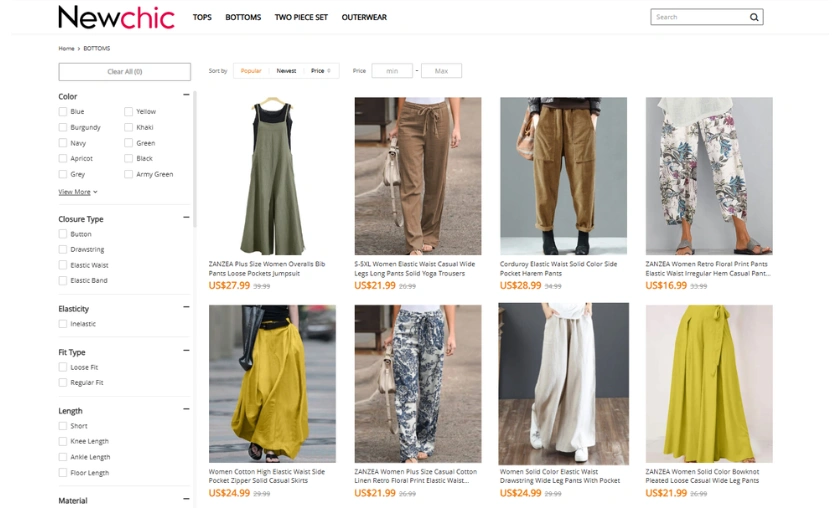This screenshot has height=508, width=840.
Task: Go to Home breadcrumb link
Action: pos(66,48)
